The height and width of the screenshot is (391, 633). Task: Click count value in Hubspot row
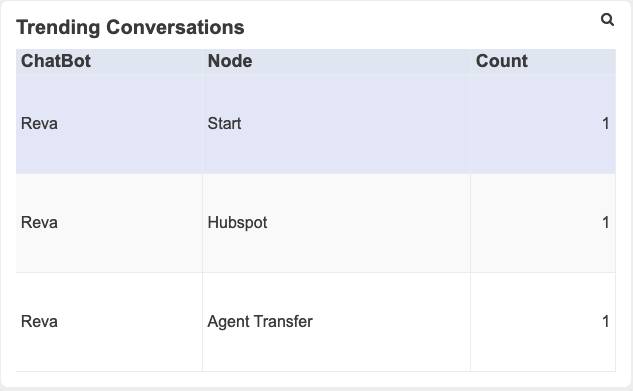606,223
